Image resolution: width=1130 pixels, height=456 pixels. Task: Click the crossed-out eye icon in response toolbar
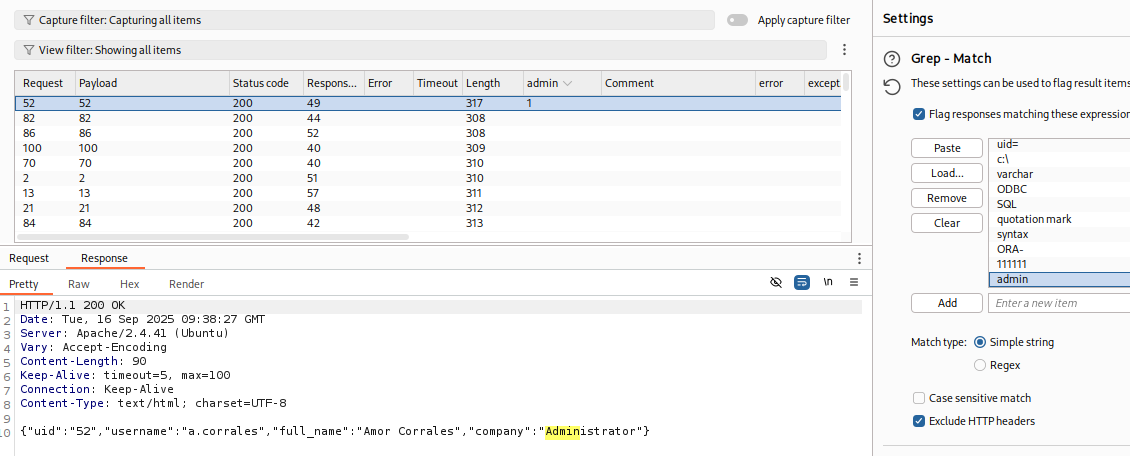pos(776,283)
